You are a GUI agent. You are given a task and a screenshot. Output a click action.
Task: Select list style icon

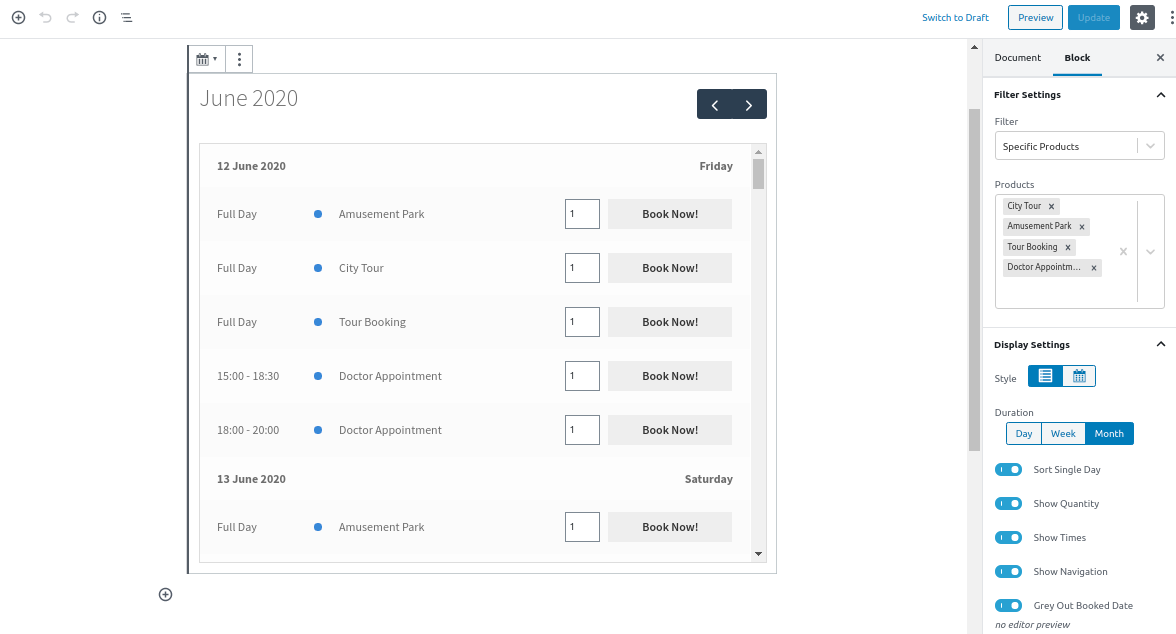click(1046, 376)
